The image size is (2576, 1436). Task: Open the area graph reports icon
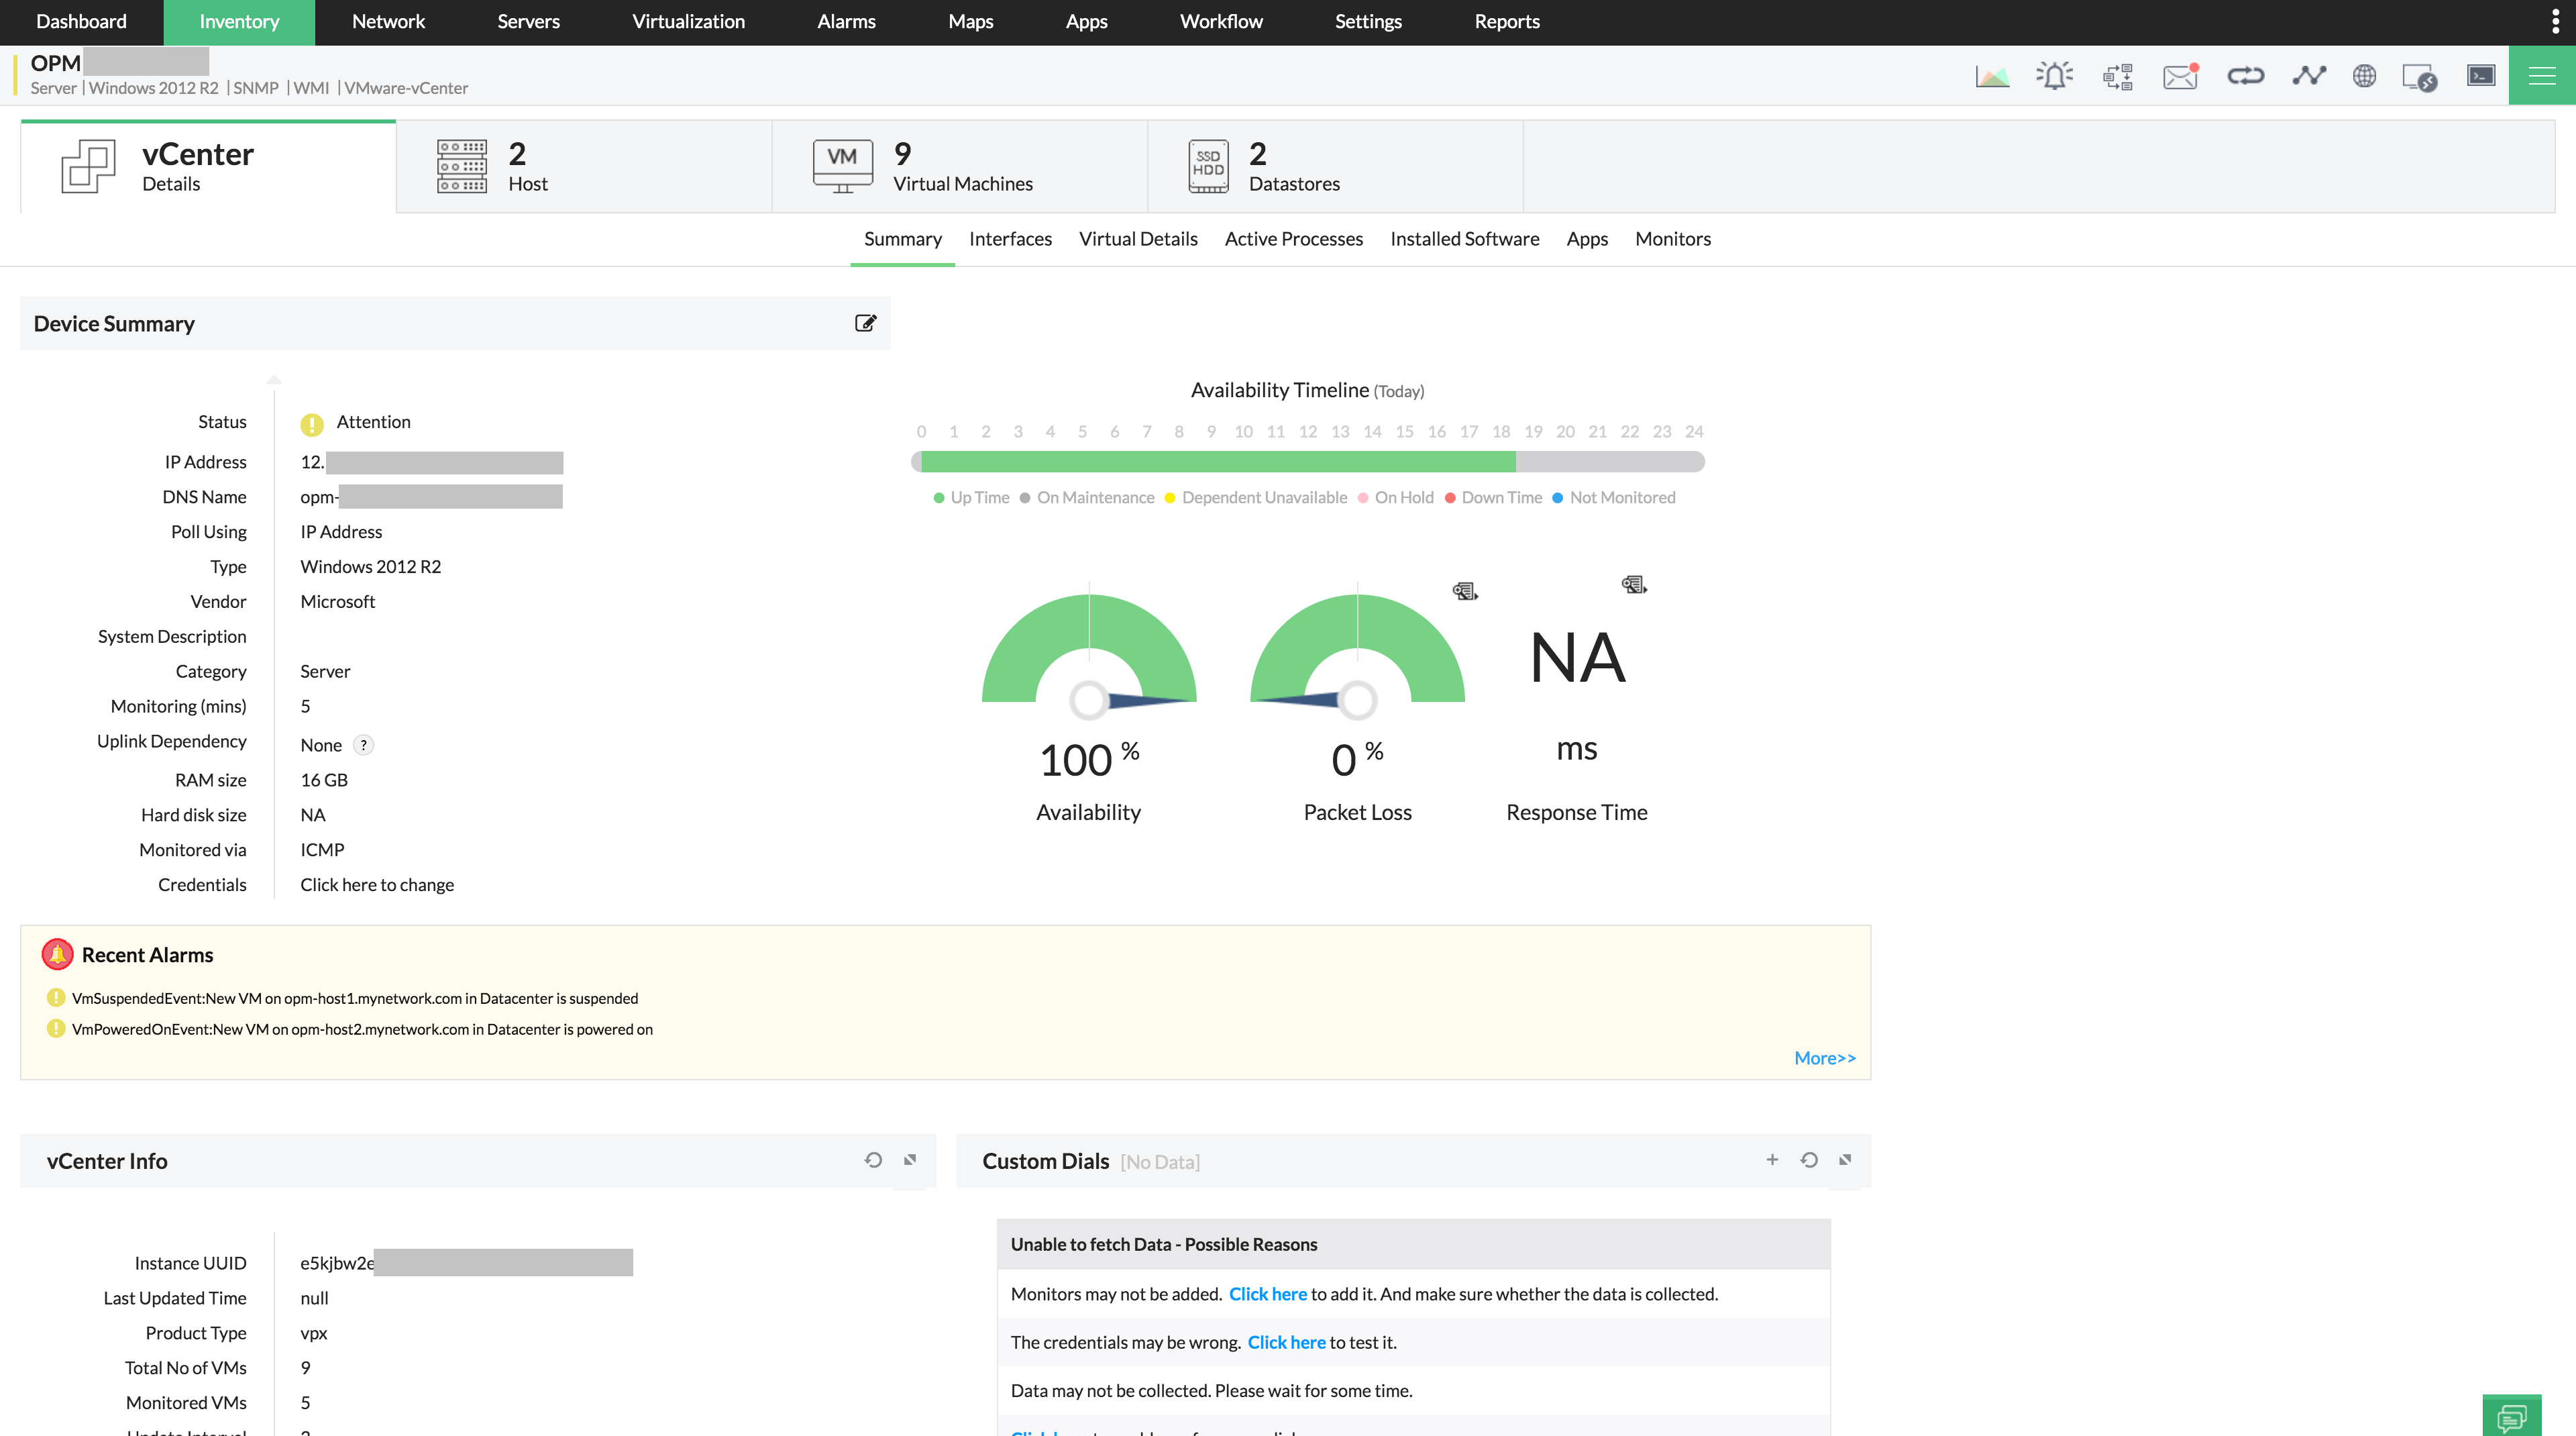(1992, 76)
